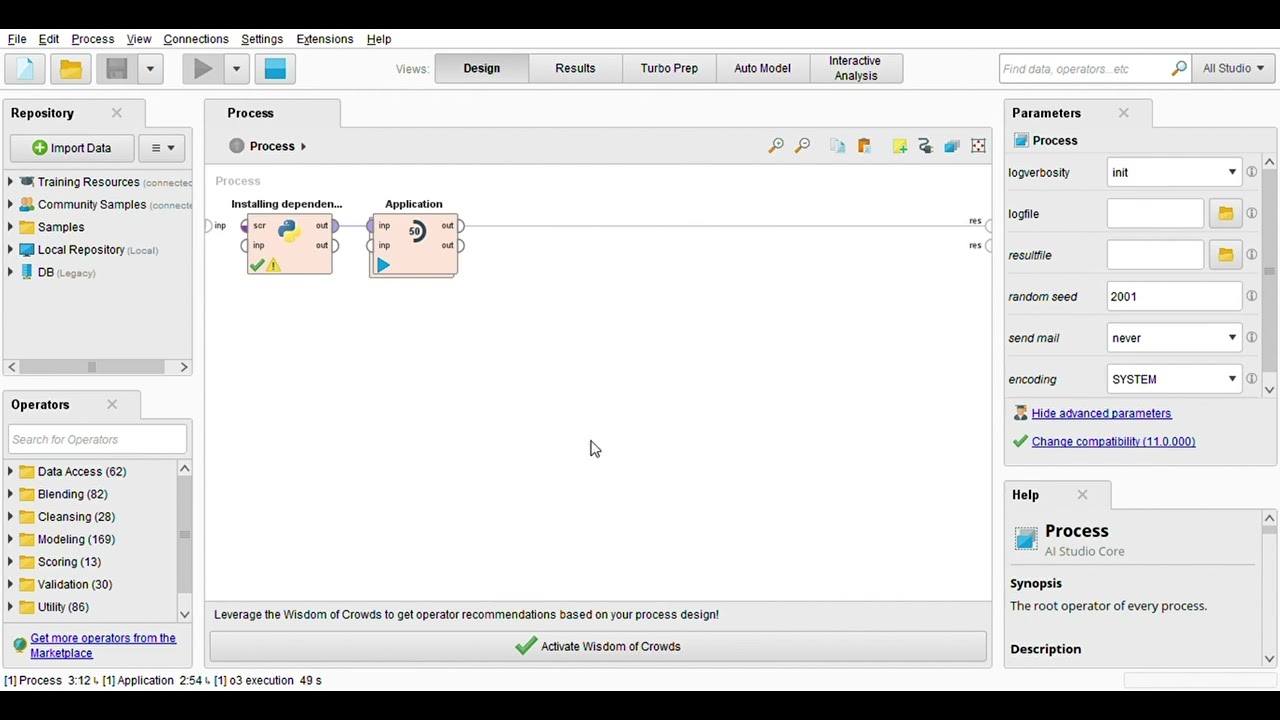Browse for logfile with folder icon
This screenshot has width=1280, height=720.
pos(1225,213)
